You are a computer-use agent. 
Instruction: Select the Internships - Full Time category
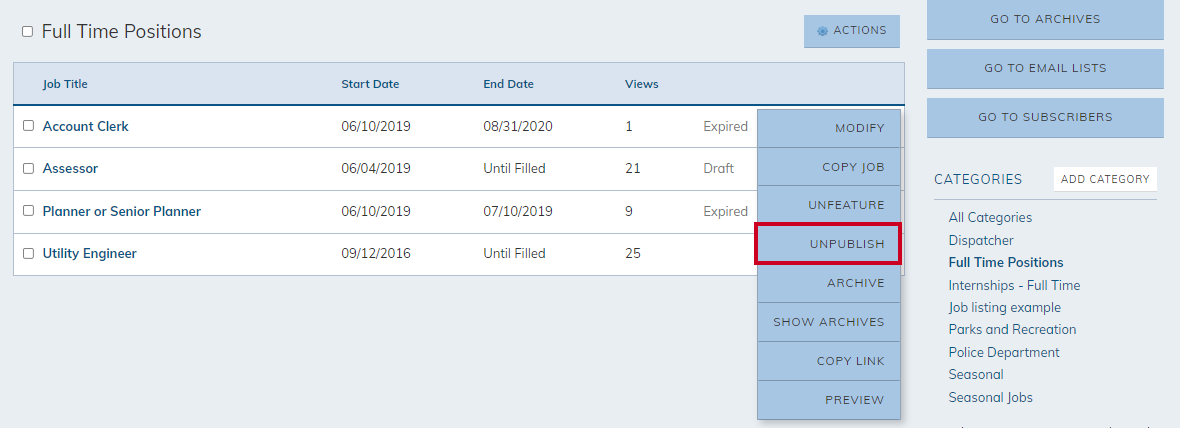[1014, 285]
